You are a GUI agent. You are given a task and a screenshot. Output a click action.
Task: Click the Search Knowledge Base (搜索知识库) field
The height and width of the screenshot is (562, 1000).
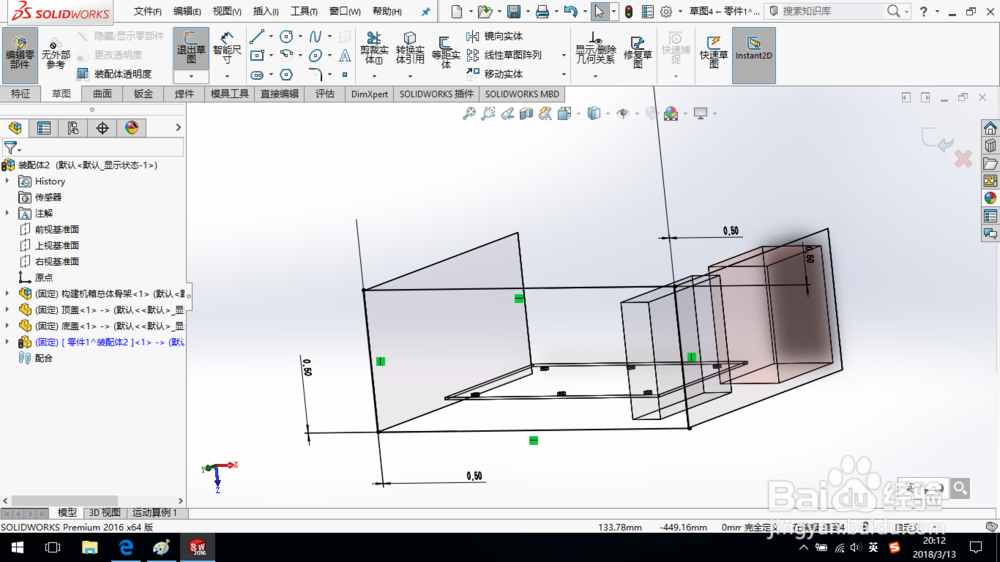[833, 11]
